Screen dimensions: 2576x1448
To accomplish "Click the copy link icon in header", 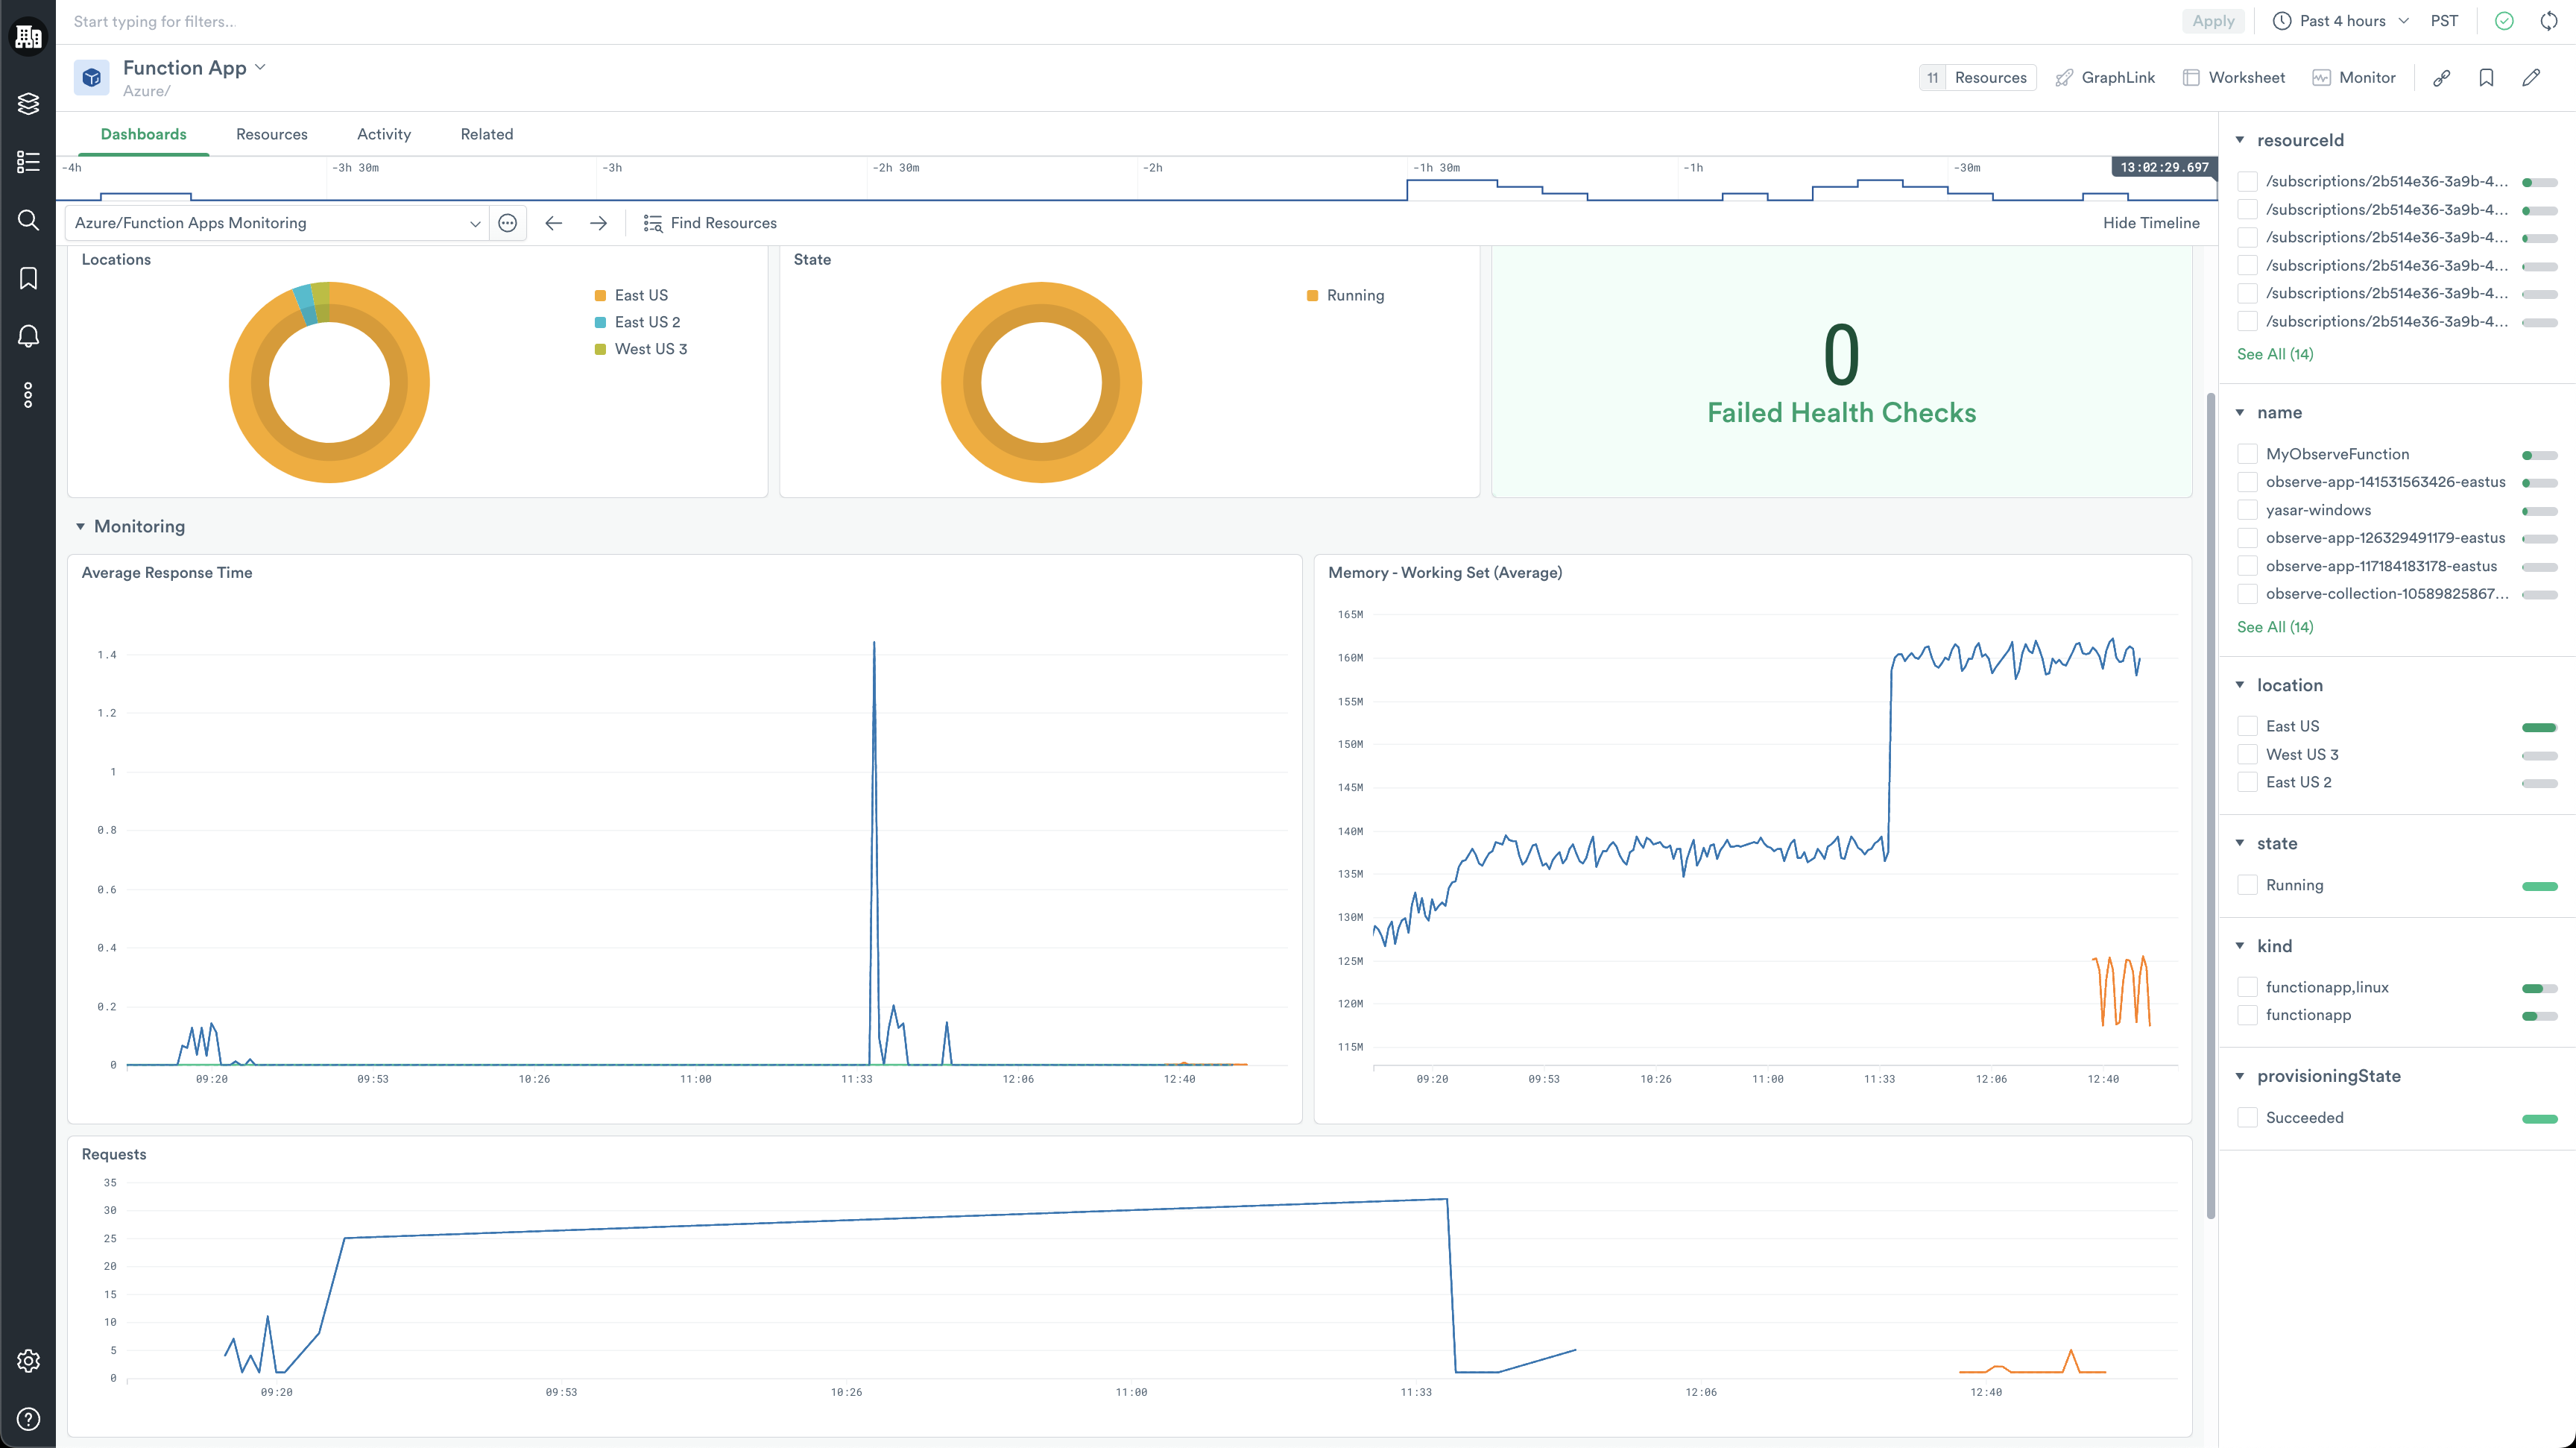I will point(2441,78).
